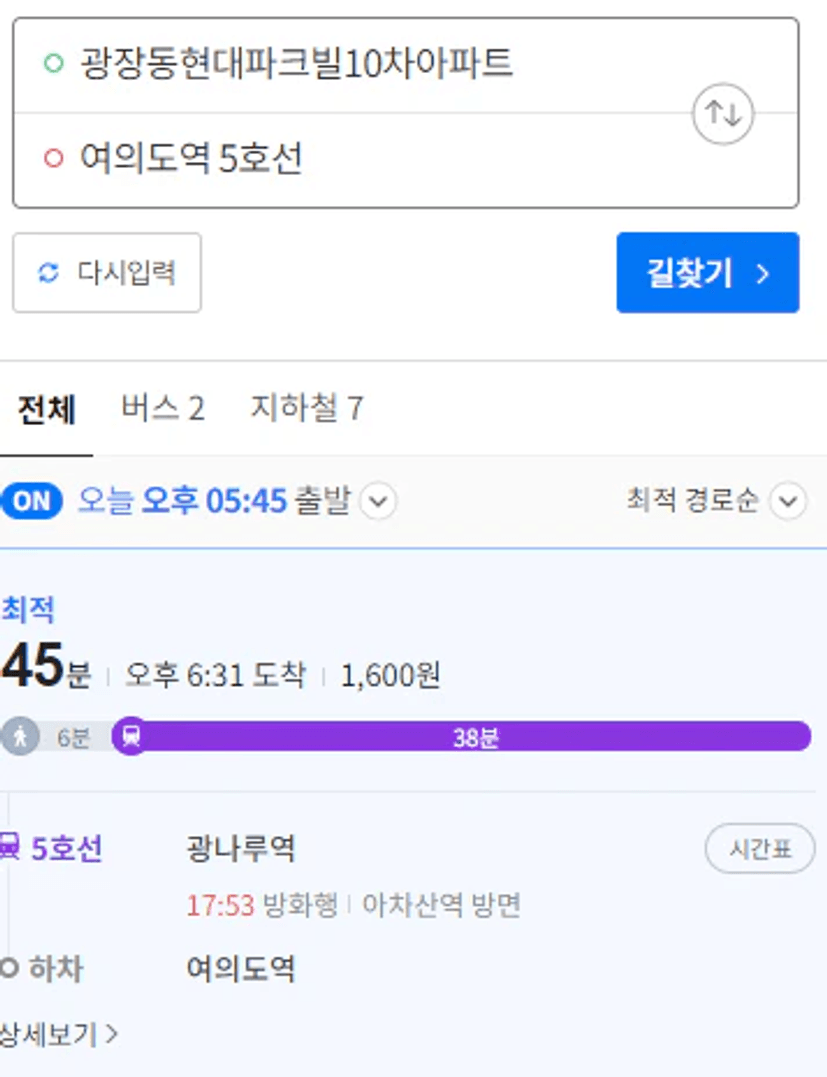
Task: Click the purple 38분 subway segment bar
Action: 476,737
